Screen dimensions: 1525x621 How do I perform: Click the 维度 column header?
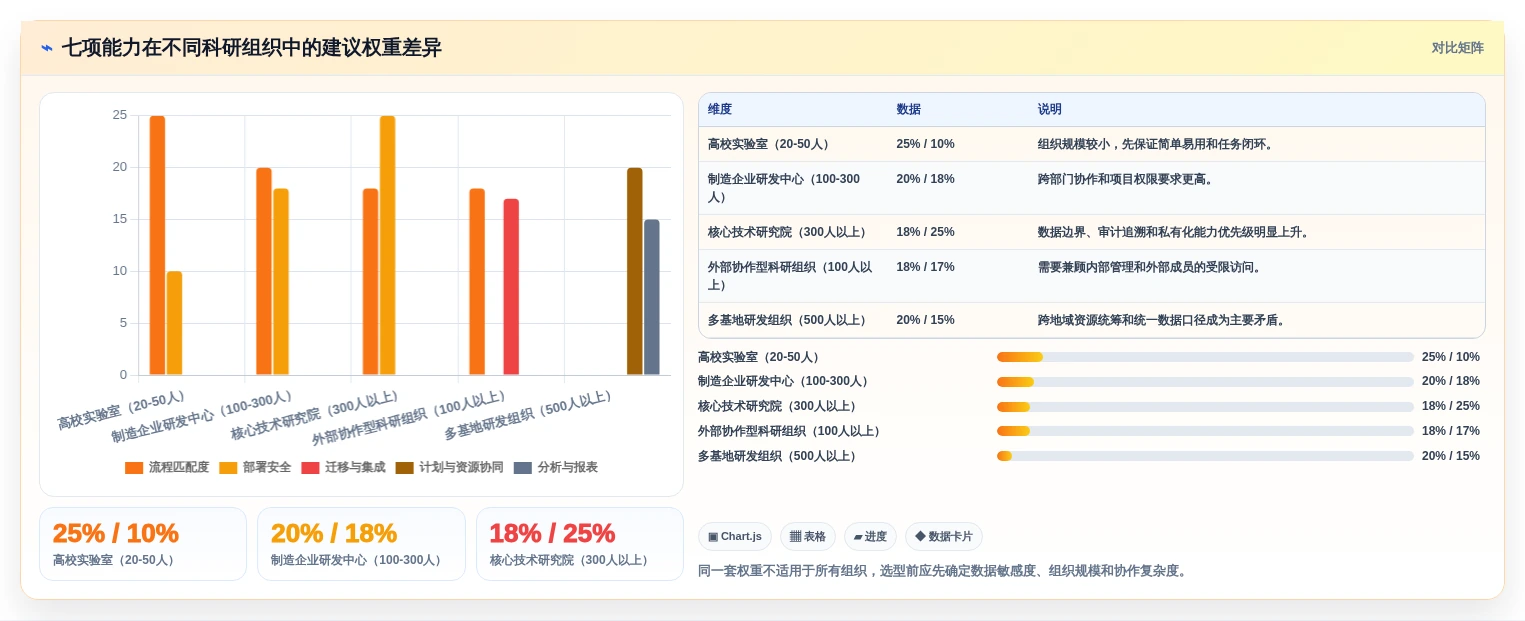720,110
